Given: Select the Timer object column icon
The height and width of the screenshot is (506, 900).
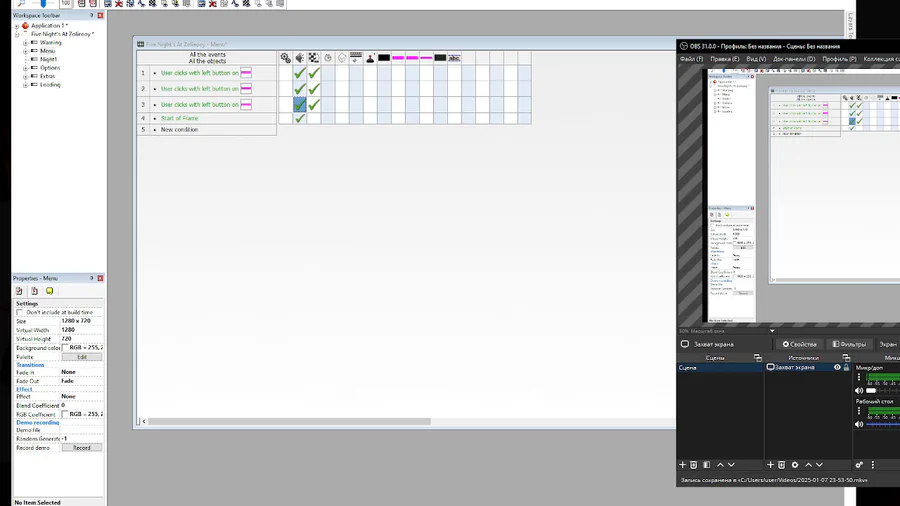Looking at the screenshot, I should pyautogui.click(x=328, y=58).
